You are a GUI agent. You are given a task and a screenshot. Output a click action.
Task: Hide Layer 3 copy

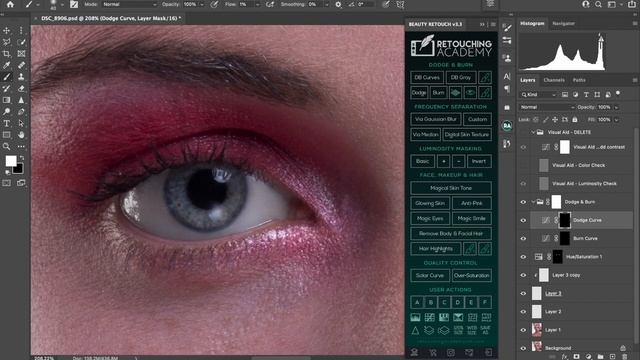[523, 275]
